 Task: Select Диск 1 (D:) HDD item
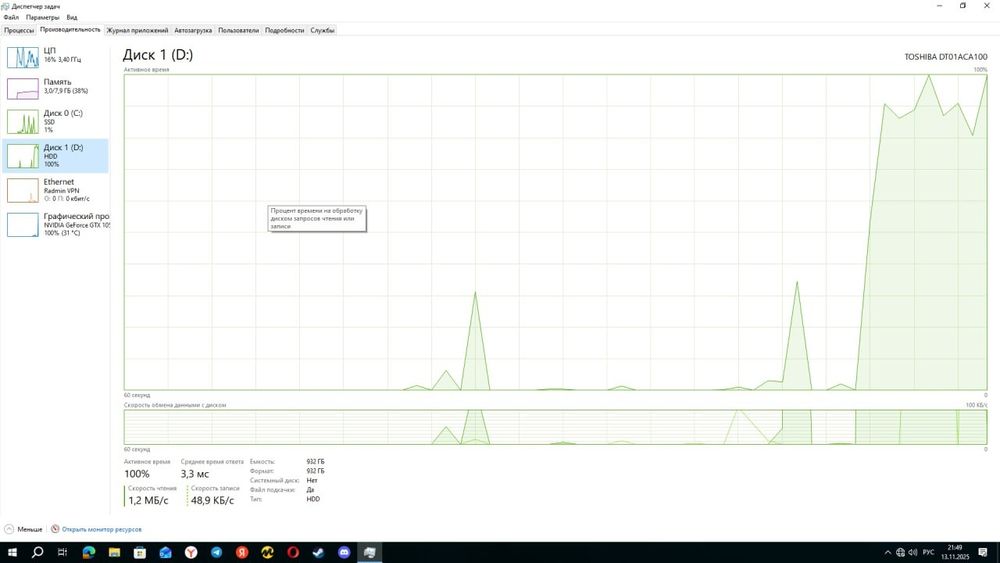tap(55, 156)
